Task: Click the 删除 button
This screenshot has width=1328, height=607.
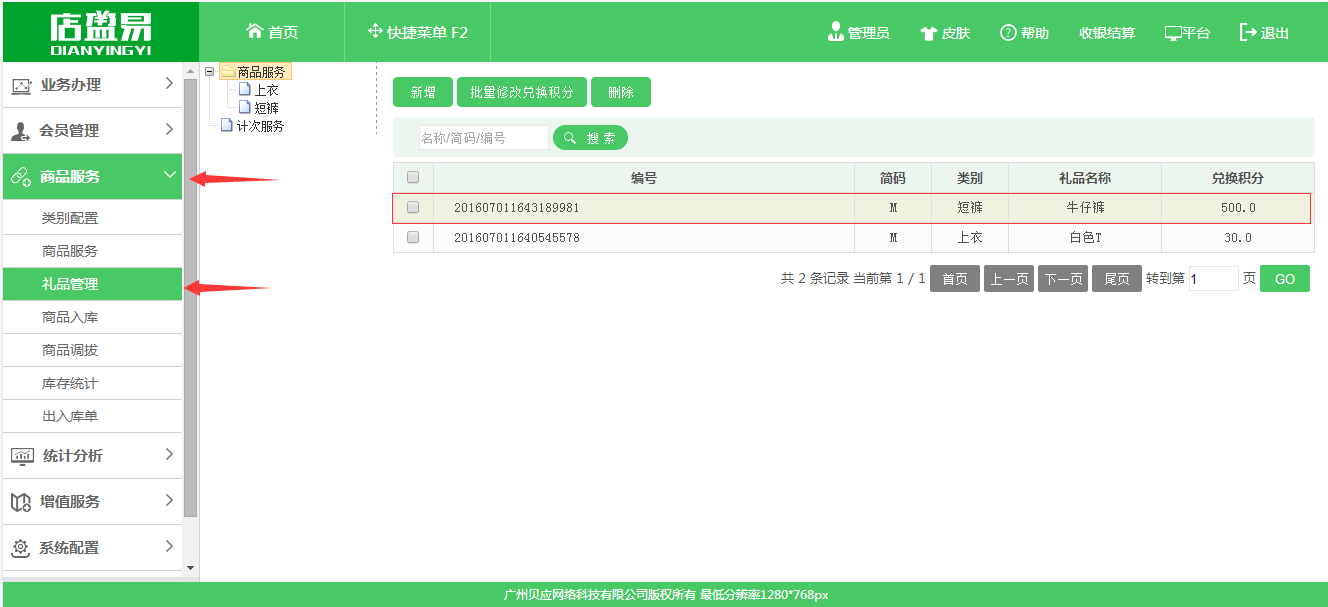Action: click(621, 92)
